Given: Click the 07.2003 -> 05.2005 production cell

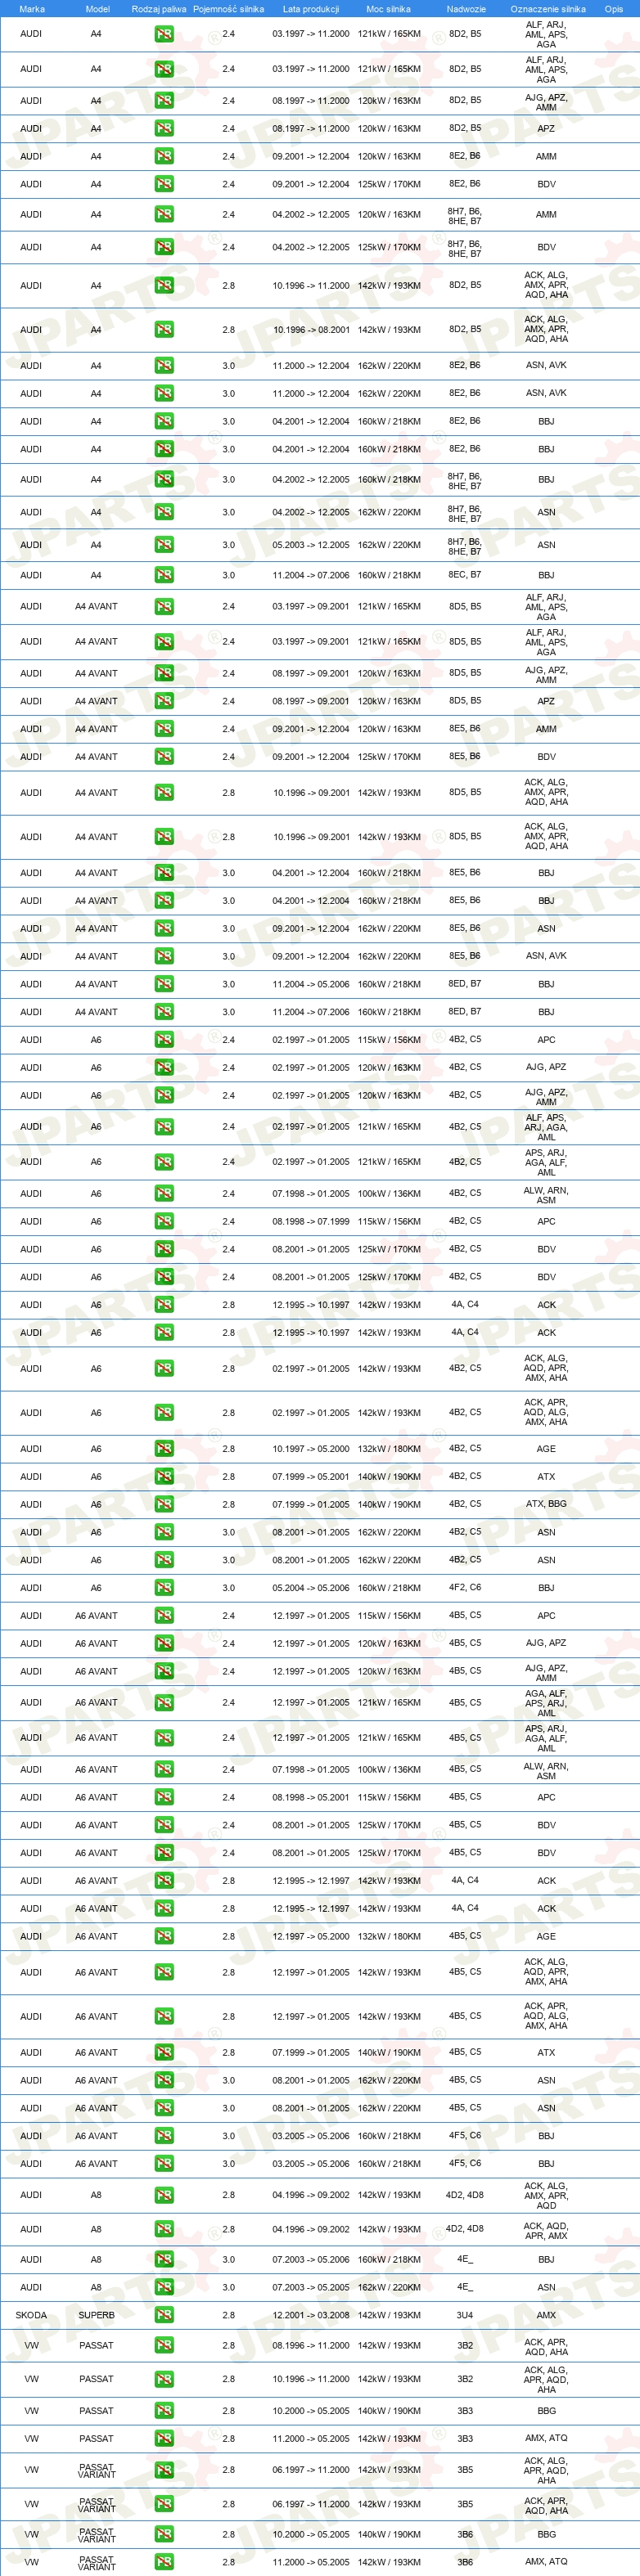Looking at the screenshot, I should click(x=311, y=2287).
